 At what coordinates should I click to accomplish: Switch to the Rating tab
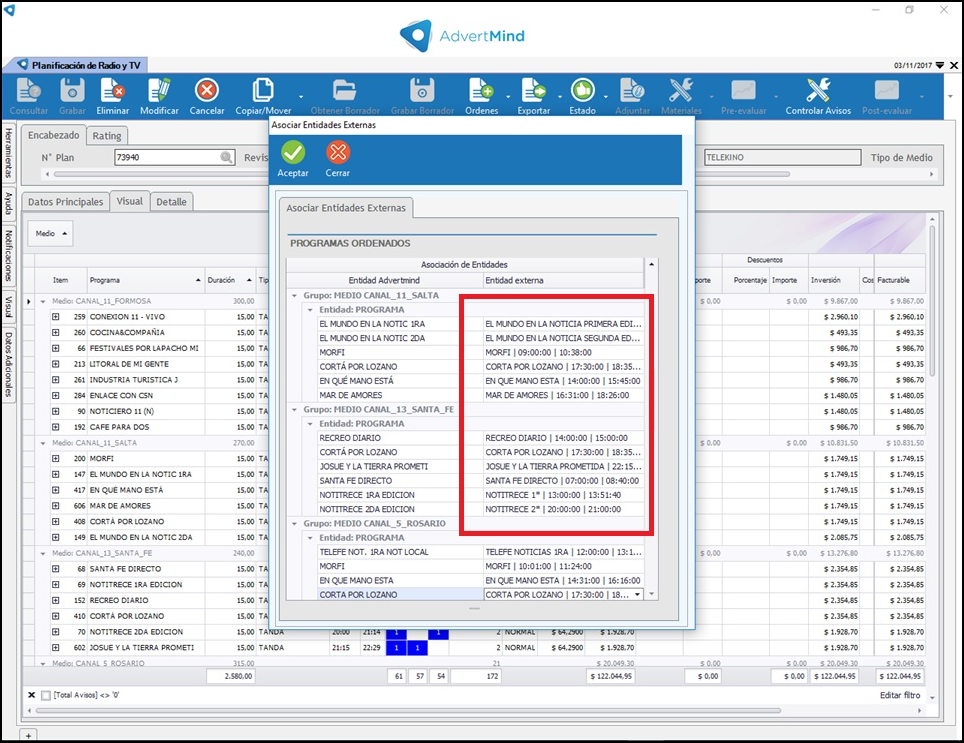107,136
